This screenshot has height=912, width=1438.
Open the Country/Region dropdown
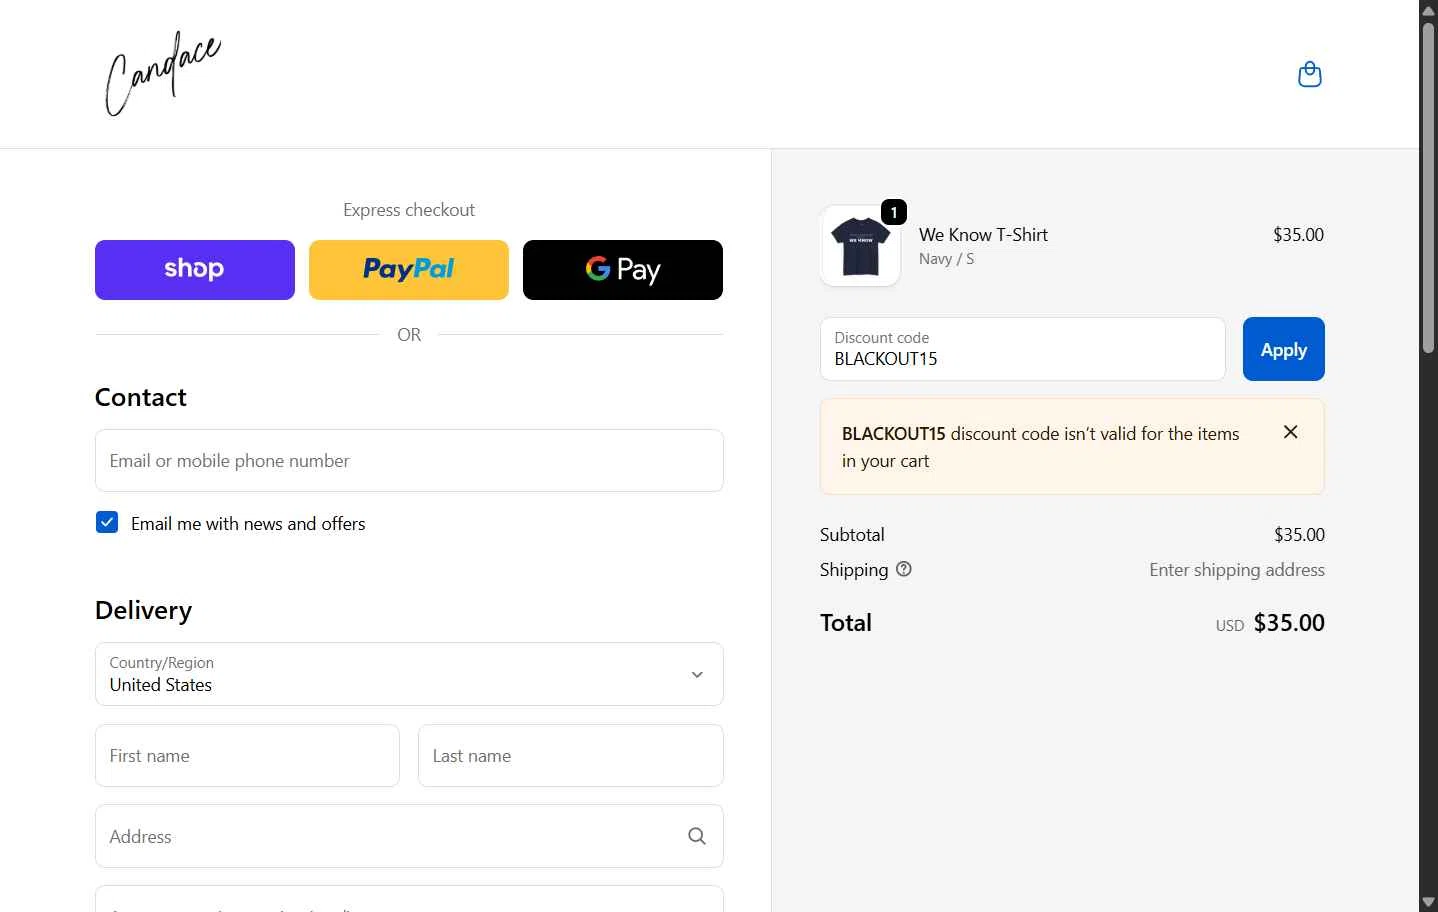point(409,674)
